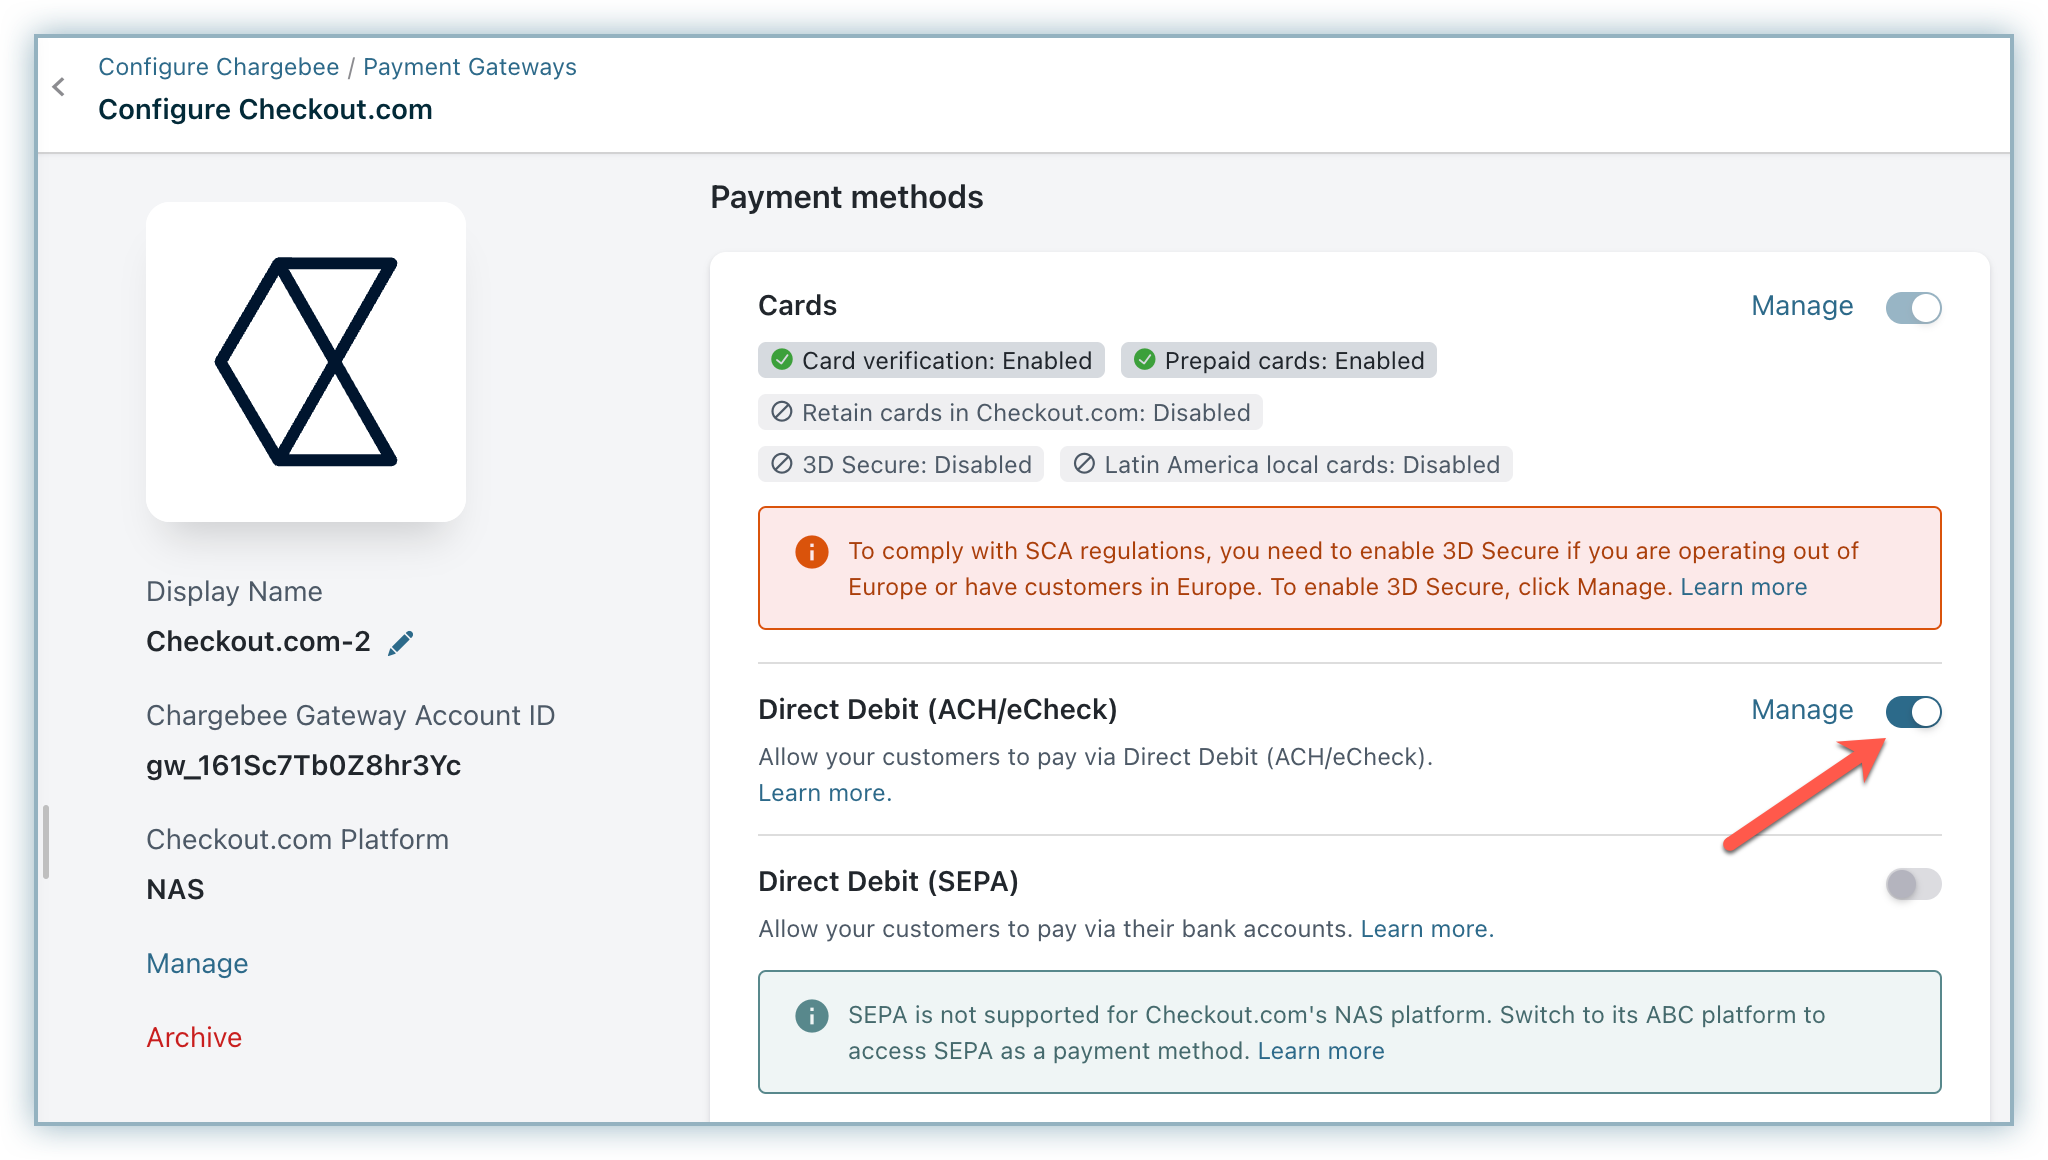Click the left panel scrollbar handle
This screenshot has width=2048, height=1160.
click(x=46, y=842)
